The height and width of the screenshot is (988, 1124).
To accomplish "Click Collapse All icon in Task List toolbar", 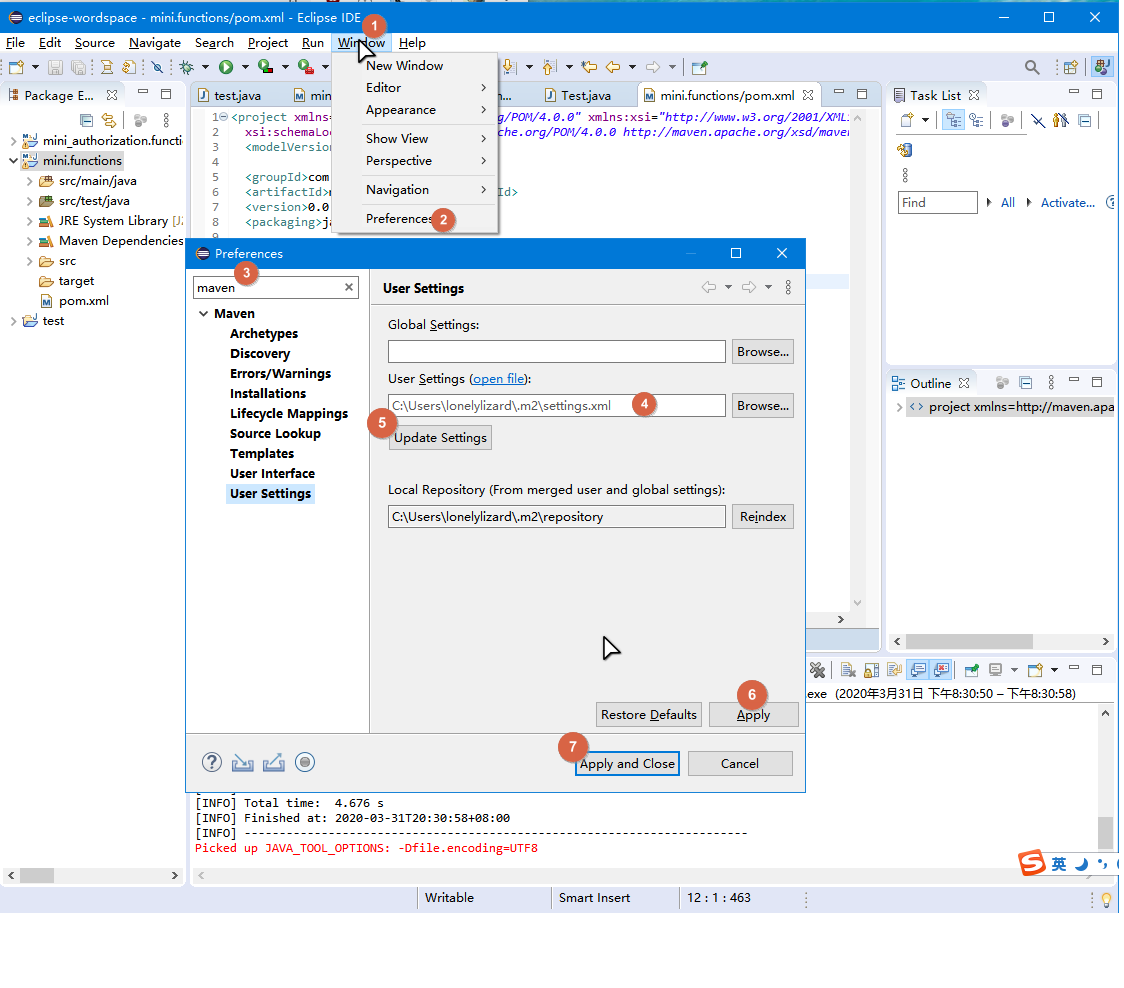I will [x=1085, y=120].
